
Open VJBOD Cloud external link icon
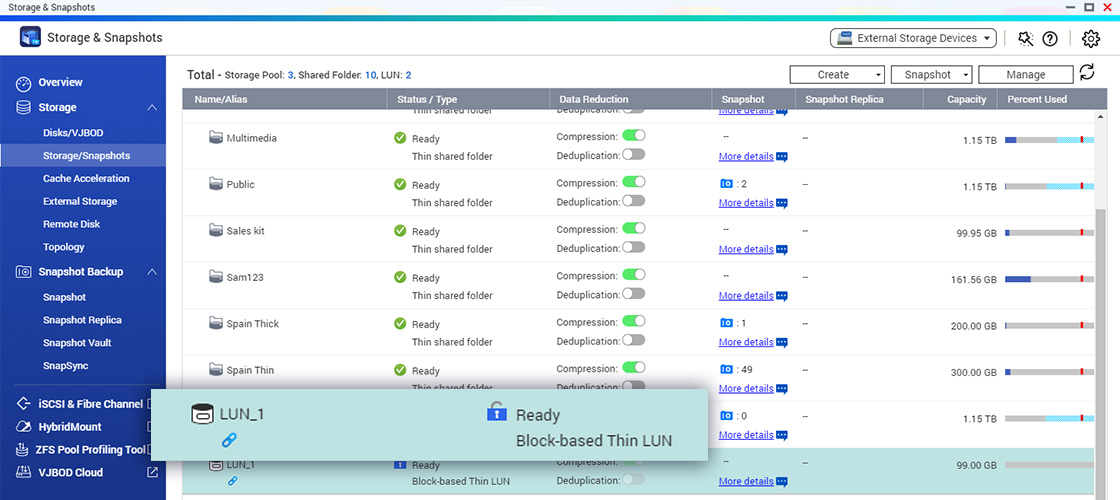152,473
